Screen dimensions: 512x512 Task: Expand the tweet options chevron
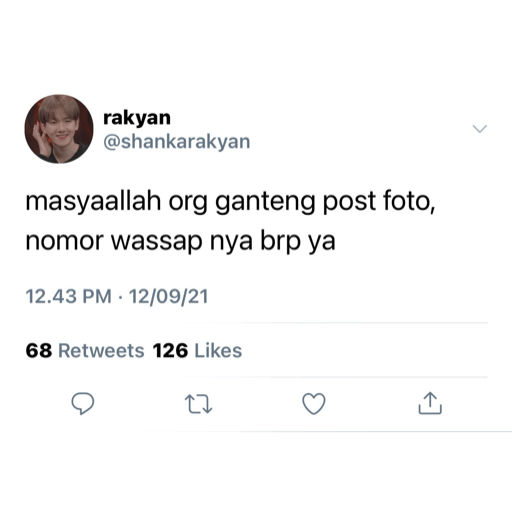click(x=480, y=129)
